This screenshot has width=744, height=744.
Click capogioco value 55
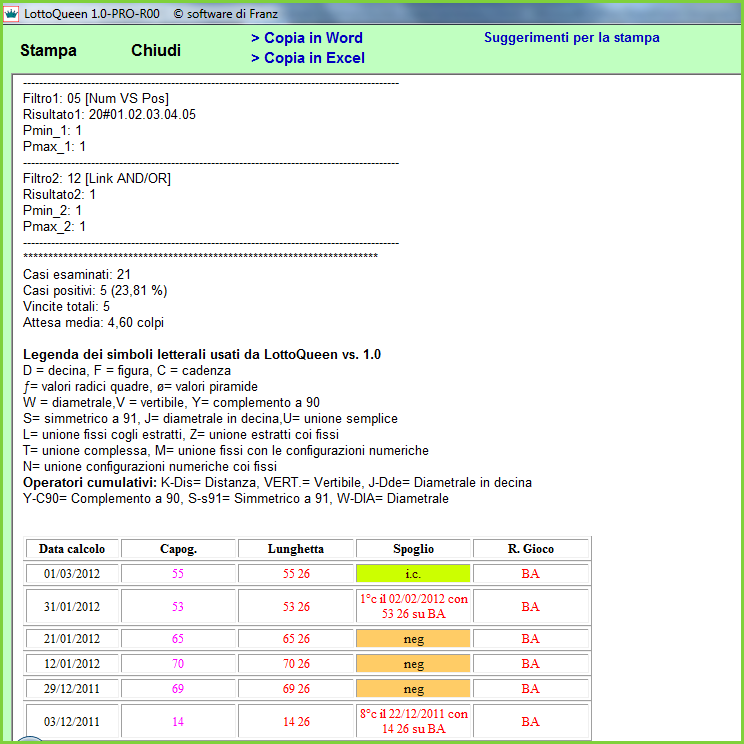(178, 573)
